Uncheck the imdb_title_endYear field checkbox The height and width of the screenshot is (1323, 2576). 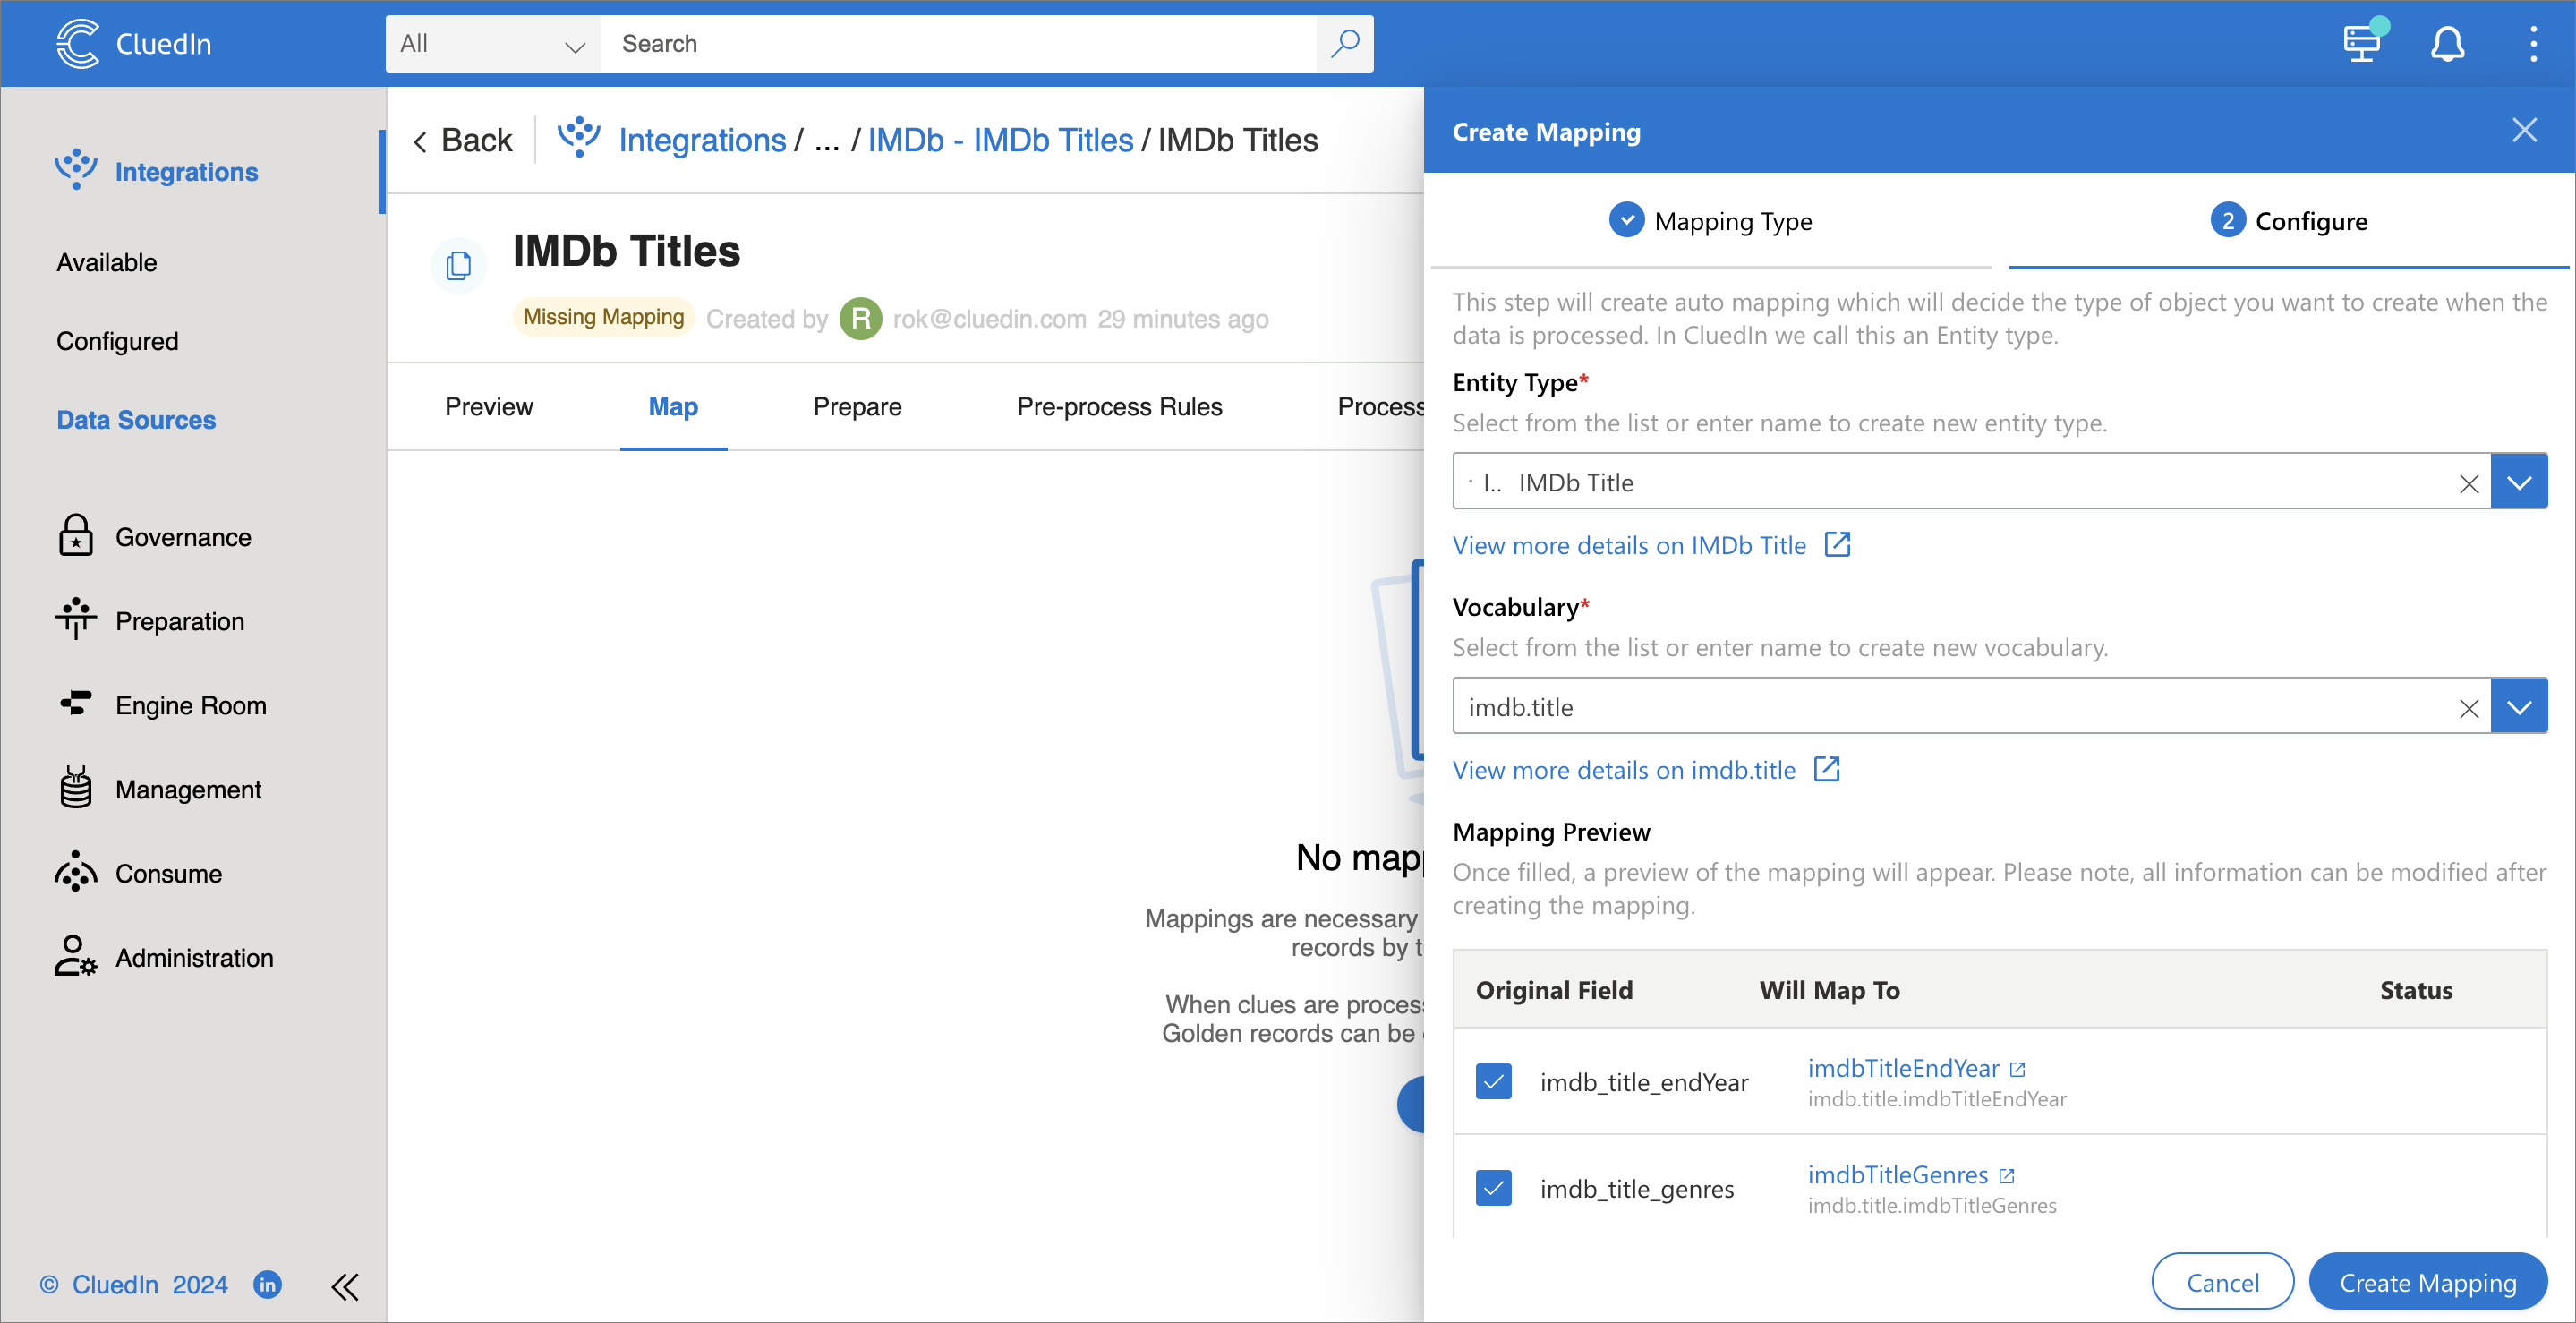click(1493, 1081)
